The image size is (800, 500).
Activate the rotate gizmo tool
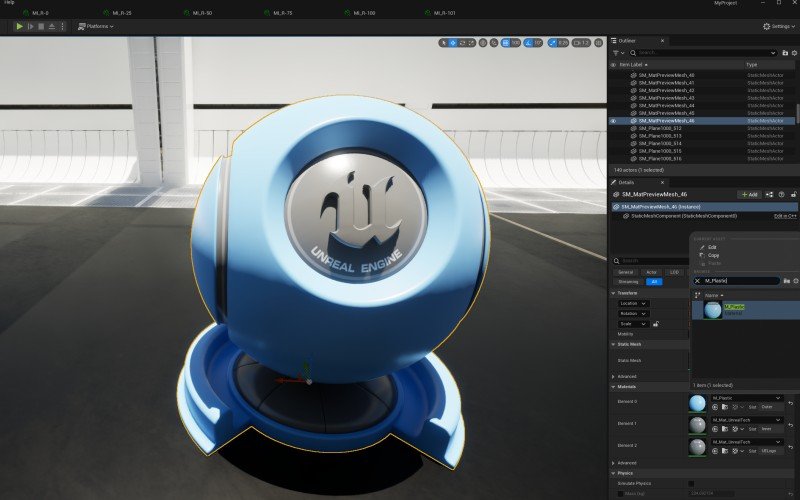tap(462, 43)
